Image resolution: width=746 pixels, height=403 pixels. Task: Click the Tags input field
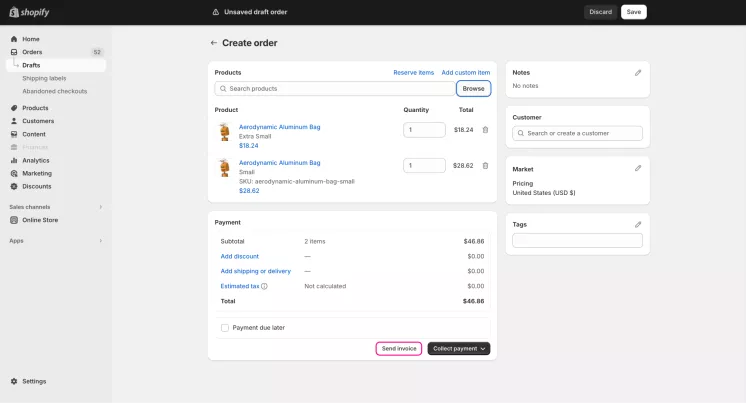tap(578, 240)
